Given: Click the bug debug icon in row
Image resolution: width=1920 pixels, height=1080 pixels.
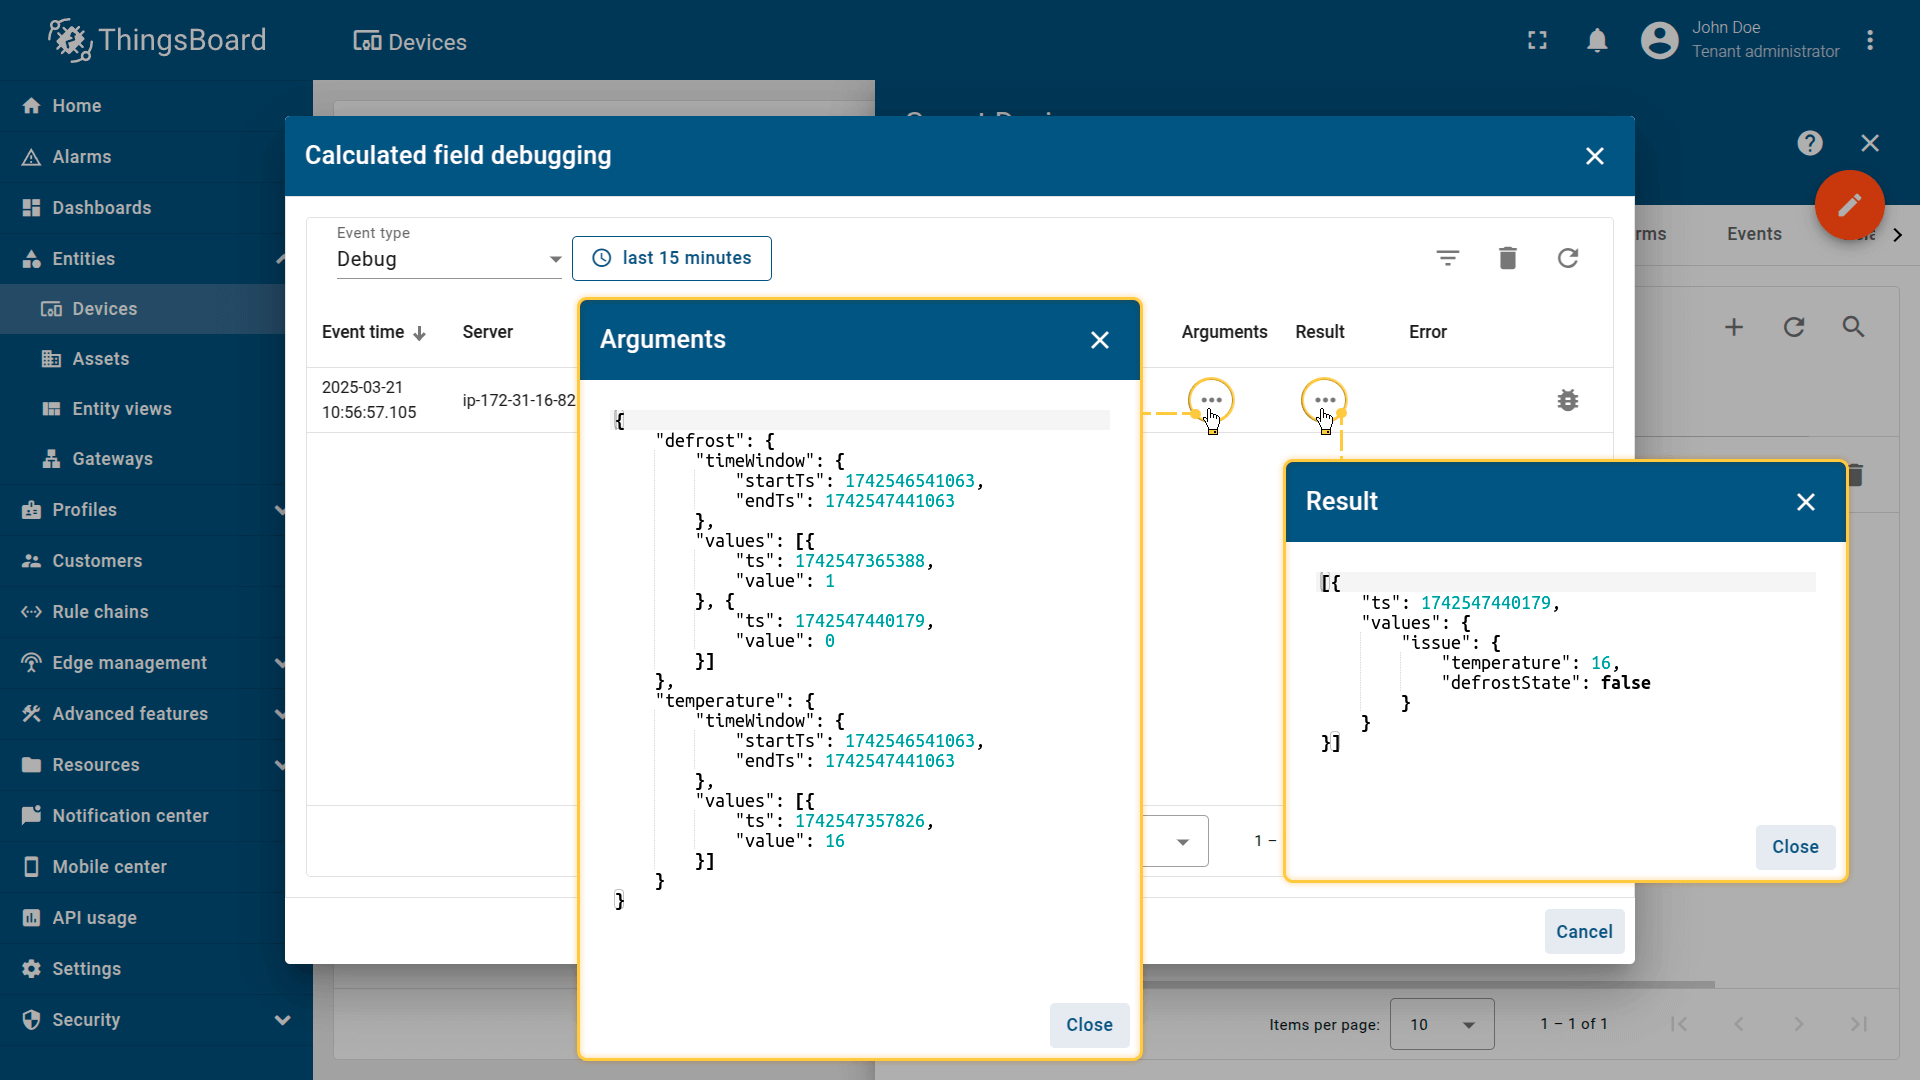Looking at the screenshot, I should pyautogui.click(x=1567, y=400).
